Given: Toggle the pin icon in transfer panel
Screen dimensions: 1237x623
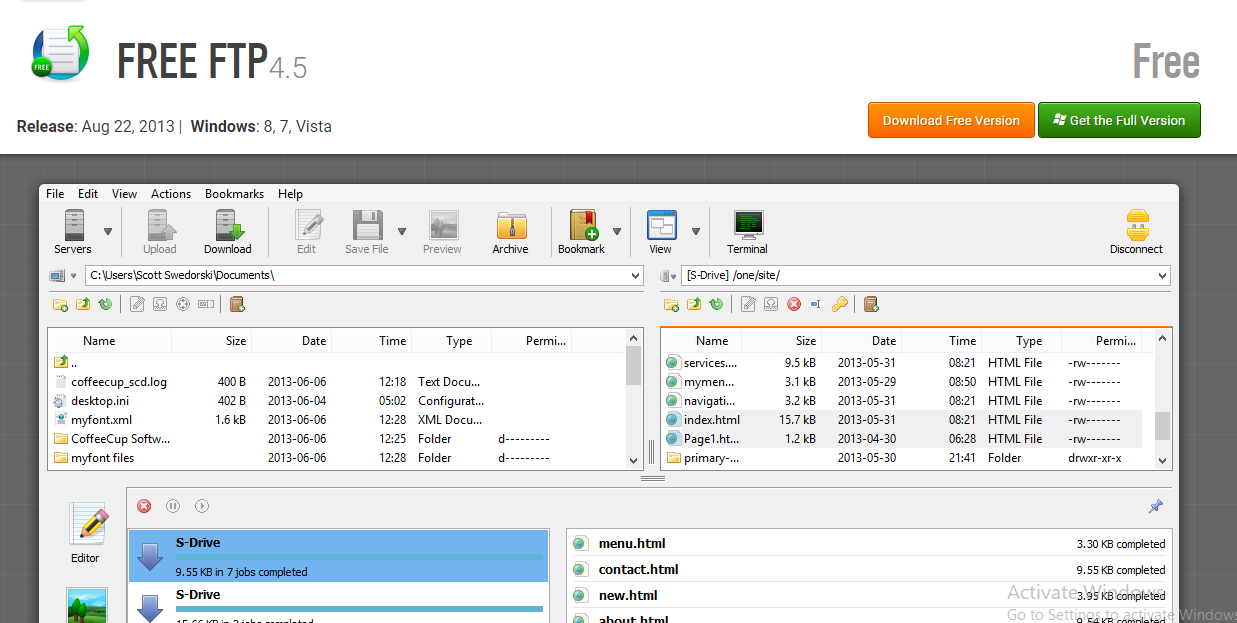Looking at the screenshot, I should (x=1155, y=507).
